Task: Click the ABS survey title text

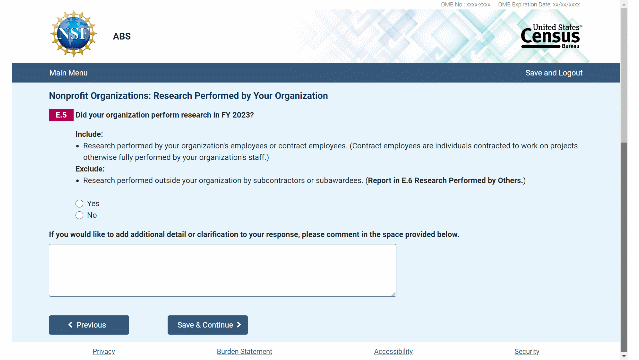Action: (121, 36)
